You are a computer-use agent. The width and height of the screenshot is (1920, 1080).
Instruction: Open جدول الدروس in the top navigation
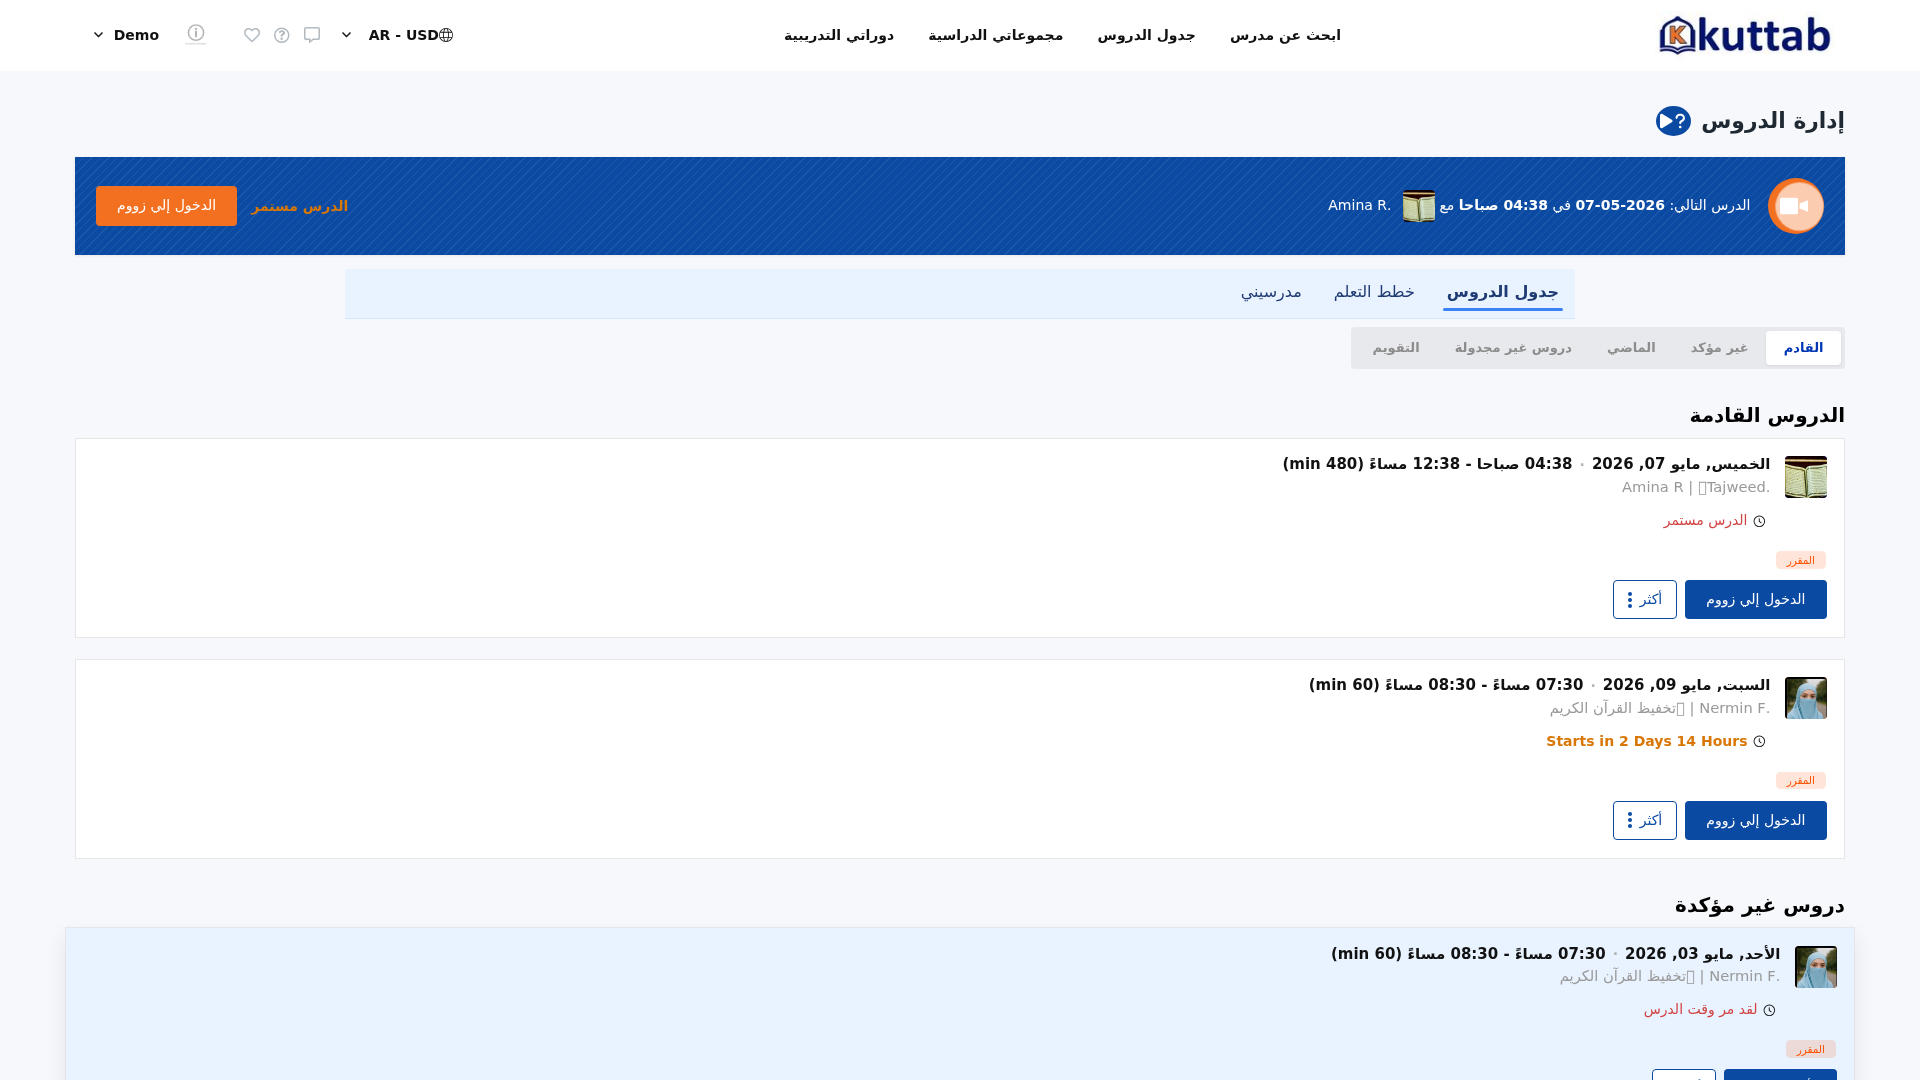click(x=1146, y=35)
